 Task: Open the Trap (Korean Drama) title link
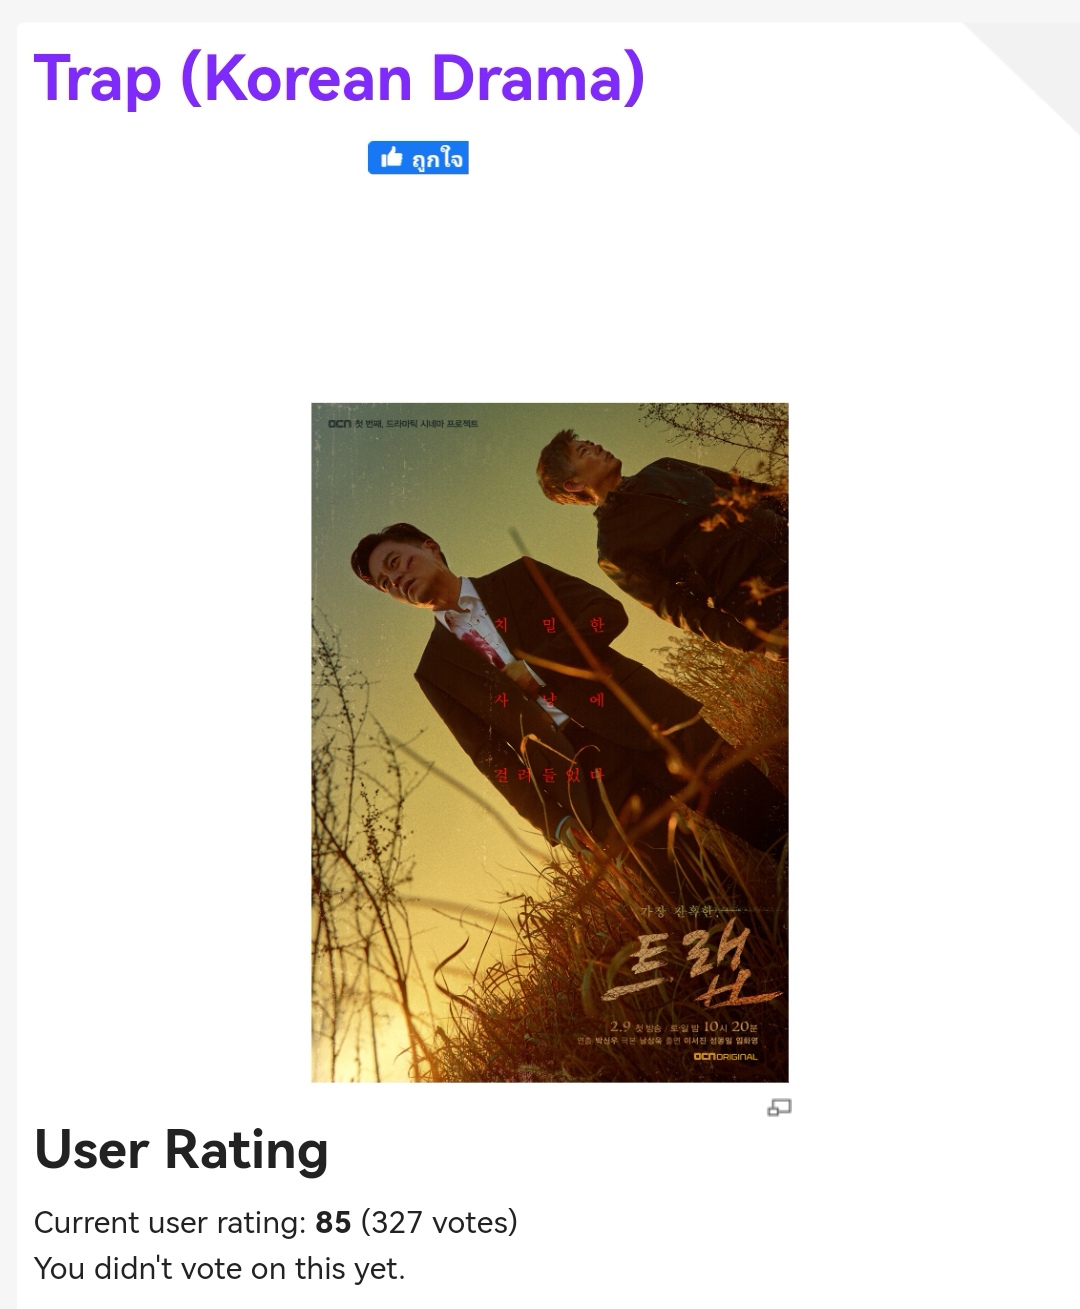coord(339,78)
